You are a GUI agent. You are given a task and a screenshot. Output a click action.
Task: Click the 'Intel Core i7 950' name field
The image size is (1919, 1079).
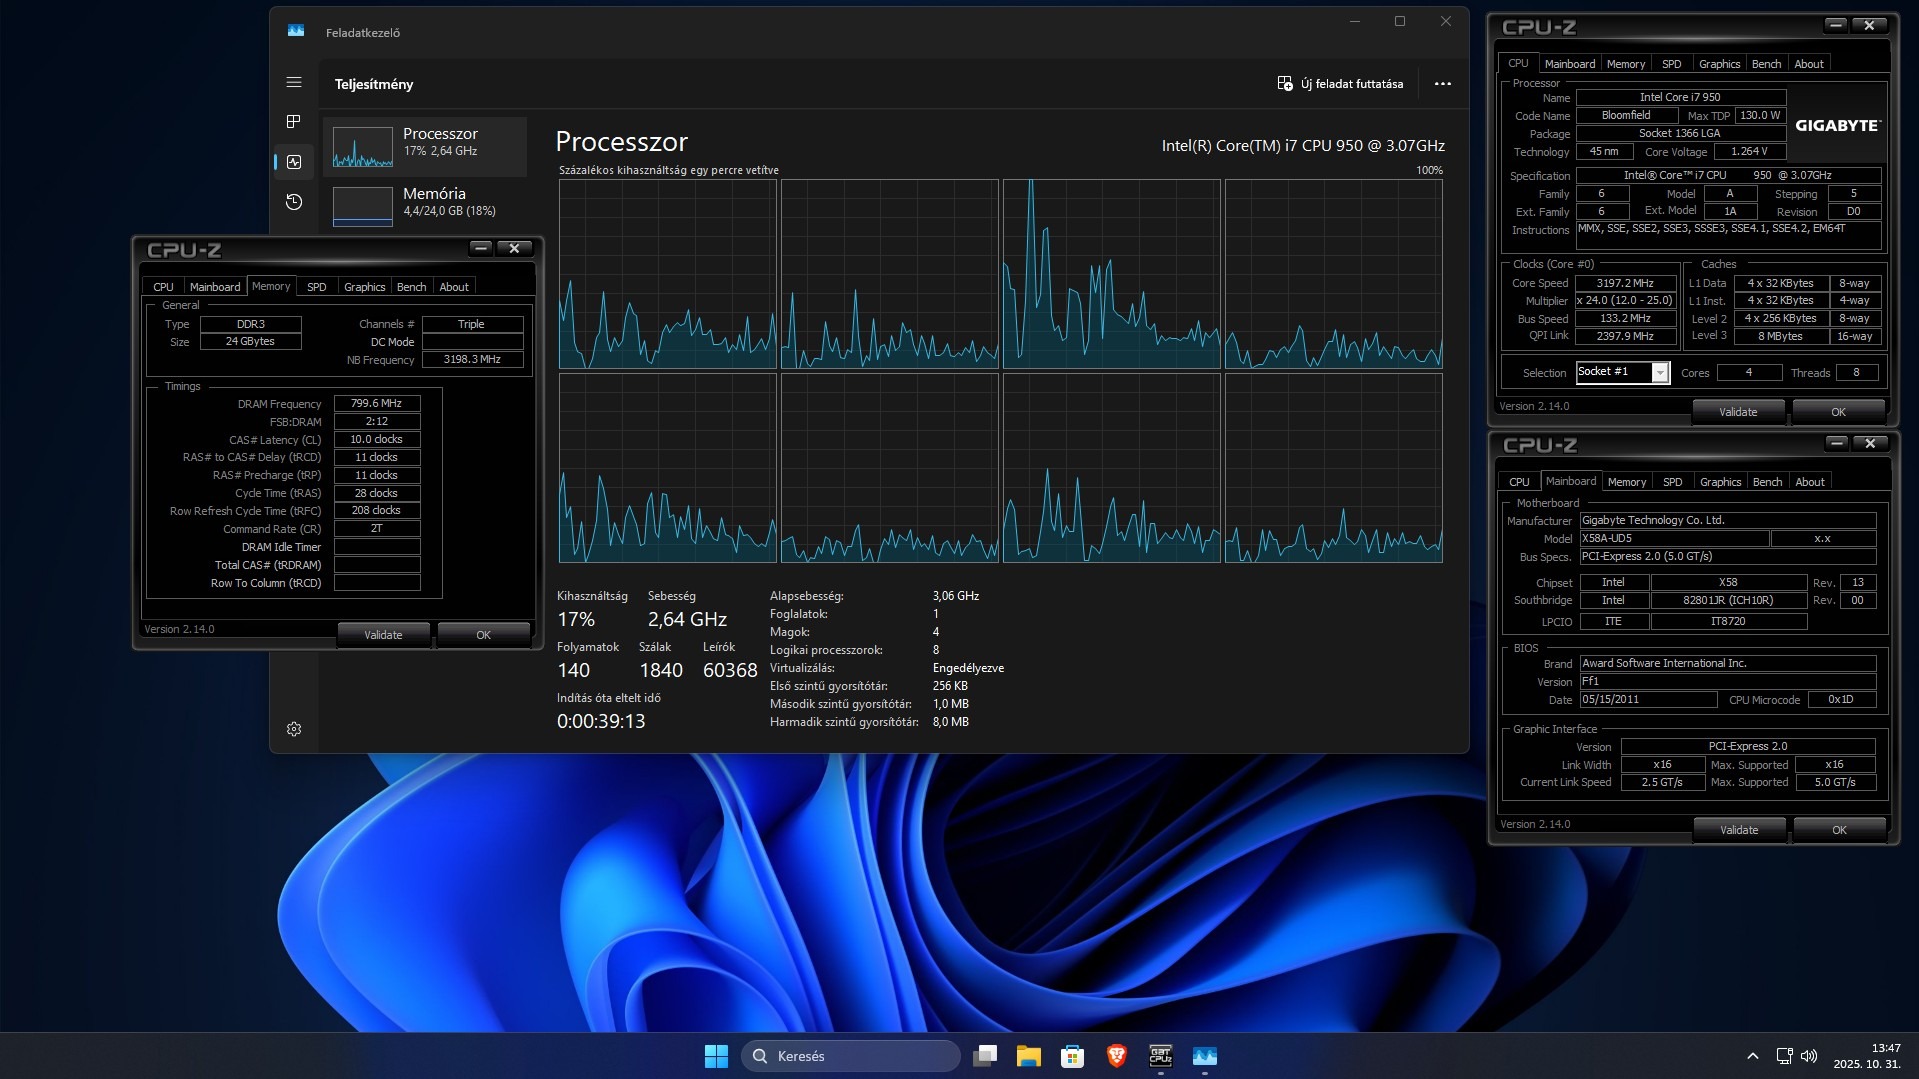click(1680, 97)
